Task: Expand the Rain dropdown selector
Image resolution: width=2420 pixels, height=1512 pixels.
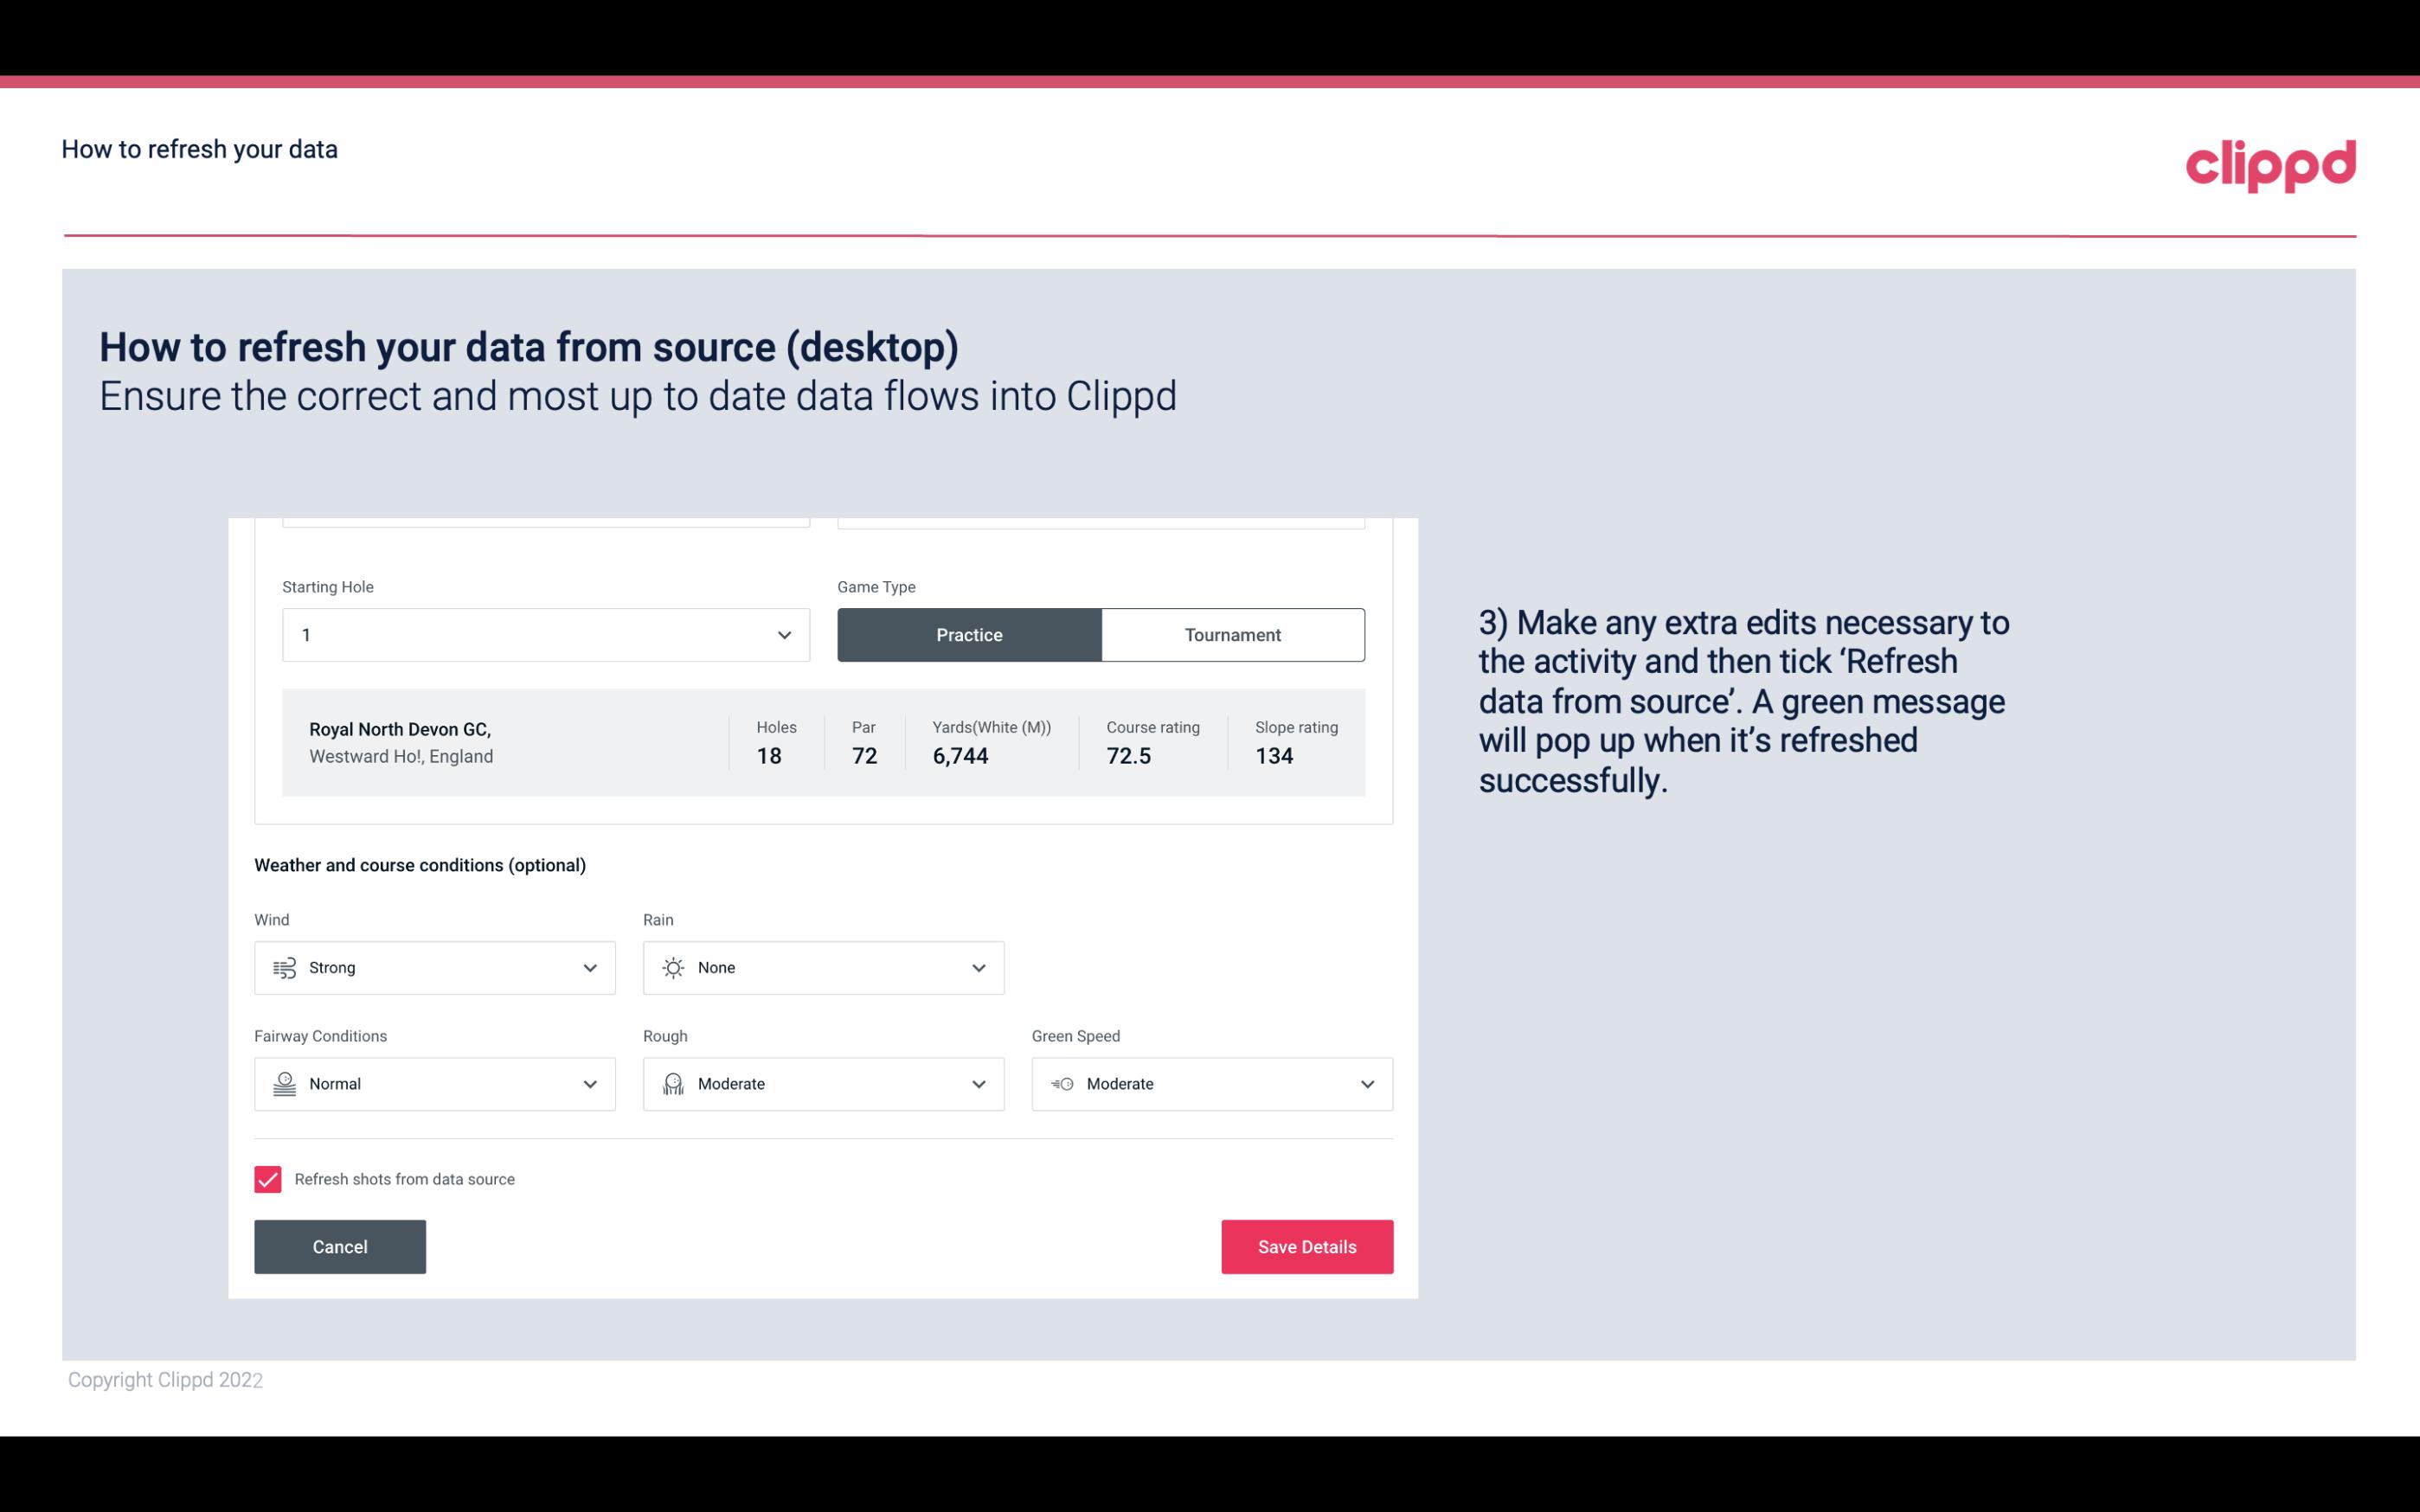Action: pyautogui.click(x=976, y=967)
